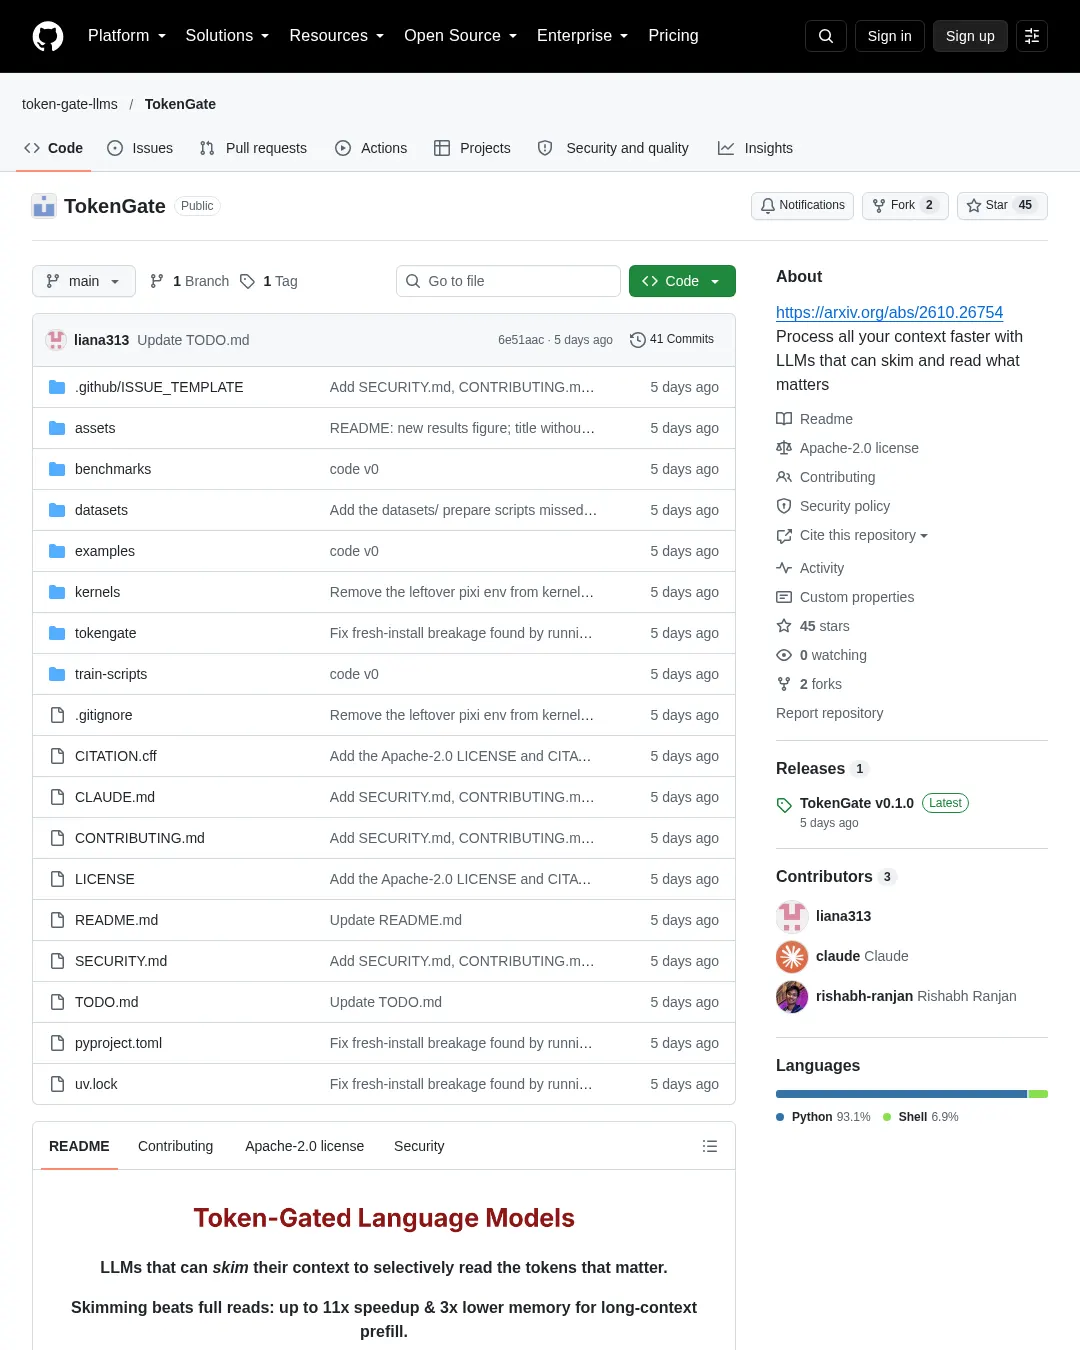Select the Apache-2.0 license README tab
This screenshot has width=1080, height=1350.
(x=305, y=1146)
